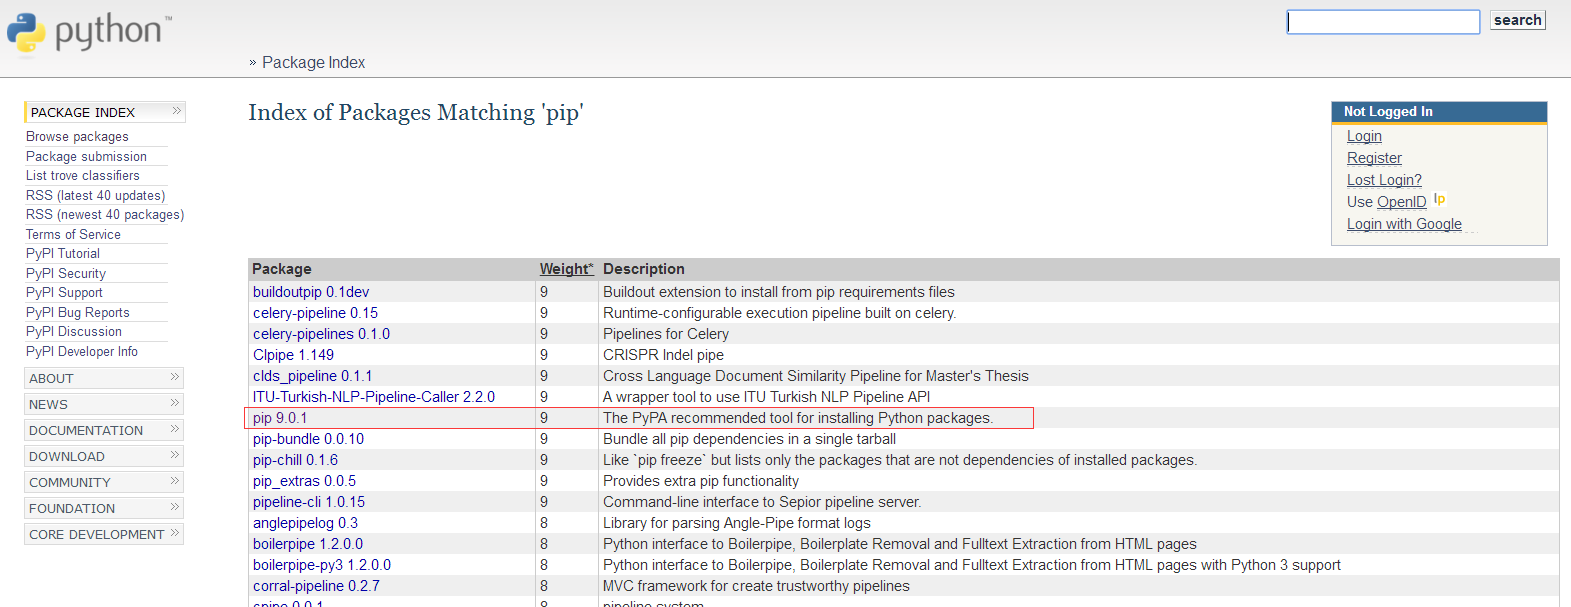Open Browse packages link

pos(77,136)
